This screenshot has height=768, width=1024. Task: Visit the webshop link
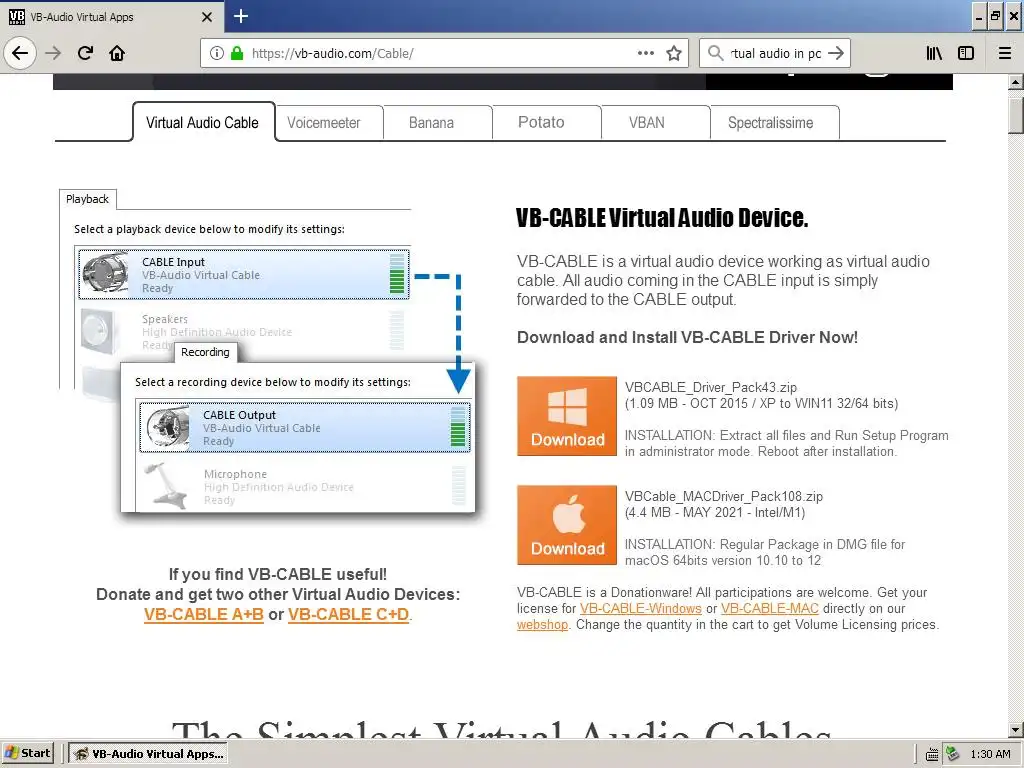(x=542, y=625)
